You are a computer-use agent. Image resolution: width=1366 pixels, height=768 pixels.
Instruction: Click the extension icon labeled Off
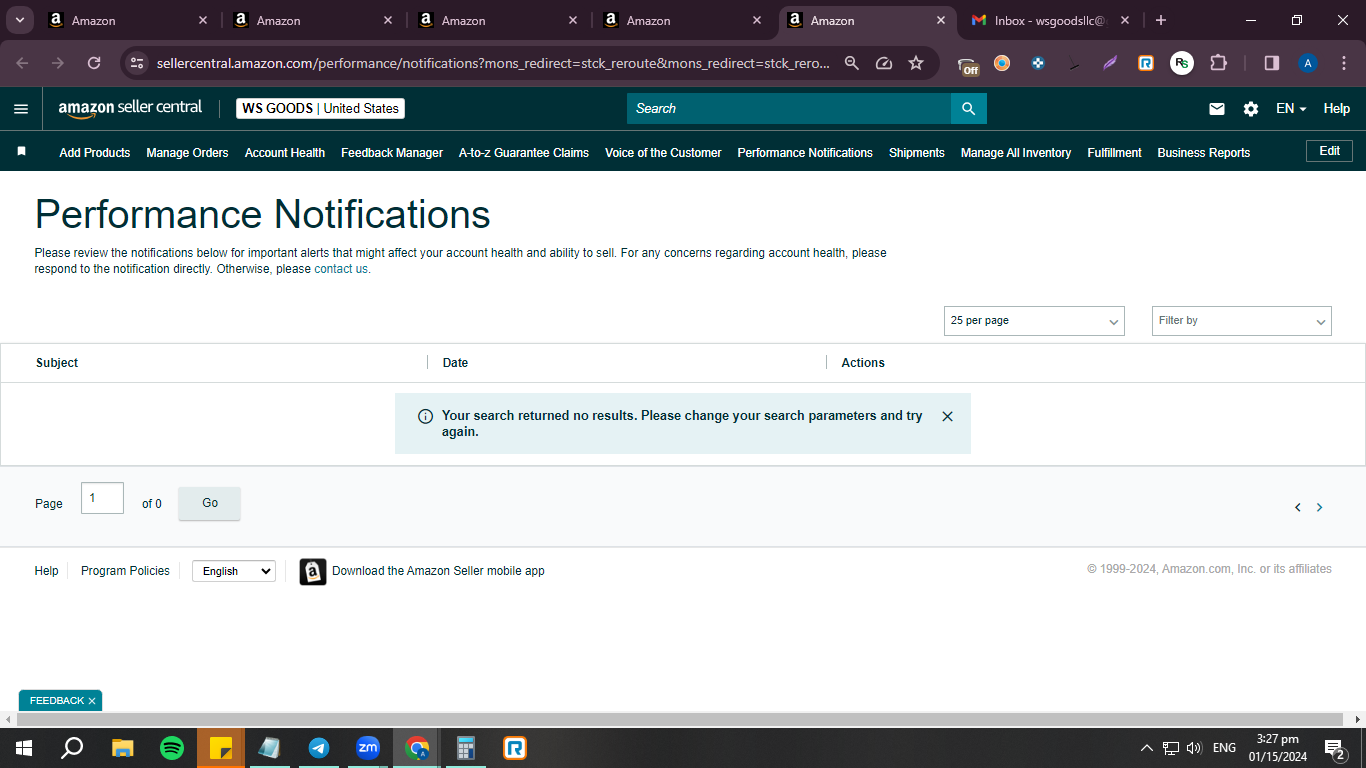(x=968, y=66)
